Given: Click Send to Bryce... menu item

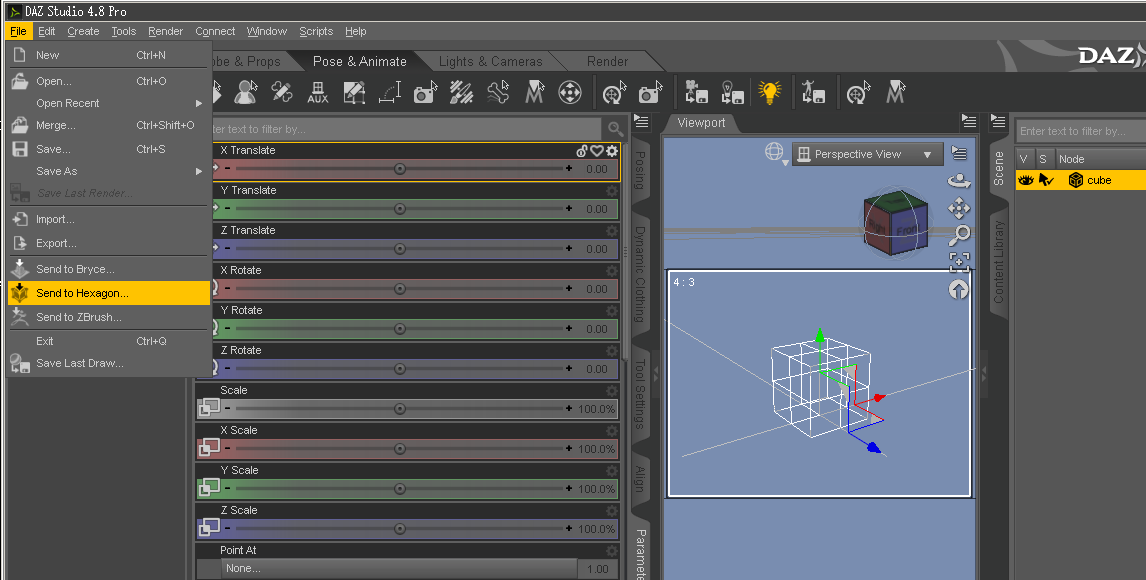Looking at the screenshot, I should click(x=108, y=269).
